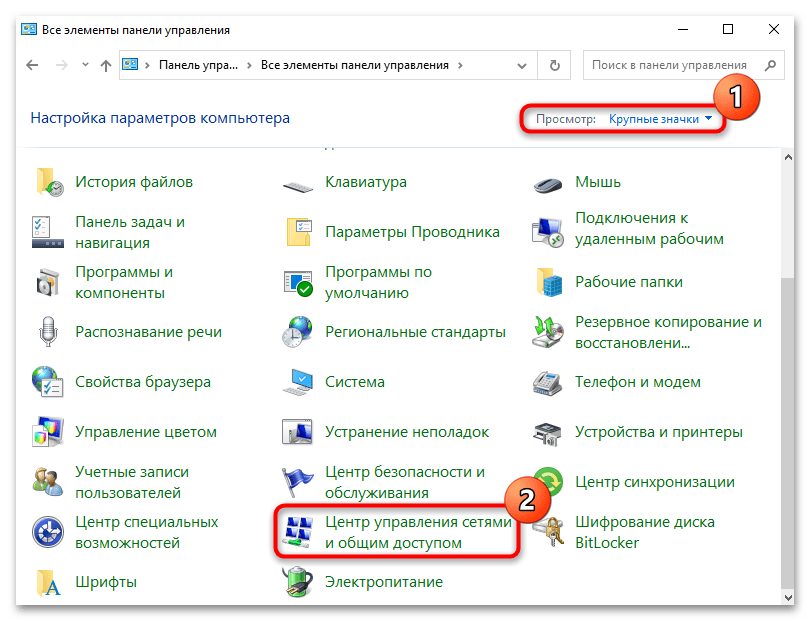
Task: Click the Мышь mouse icon
Action: coord(548,184)
